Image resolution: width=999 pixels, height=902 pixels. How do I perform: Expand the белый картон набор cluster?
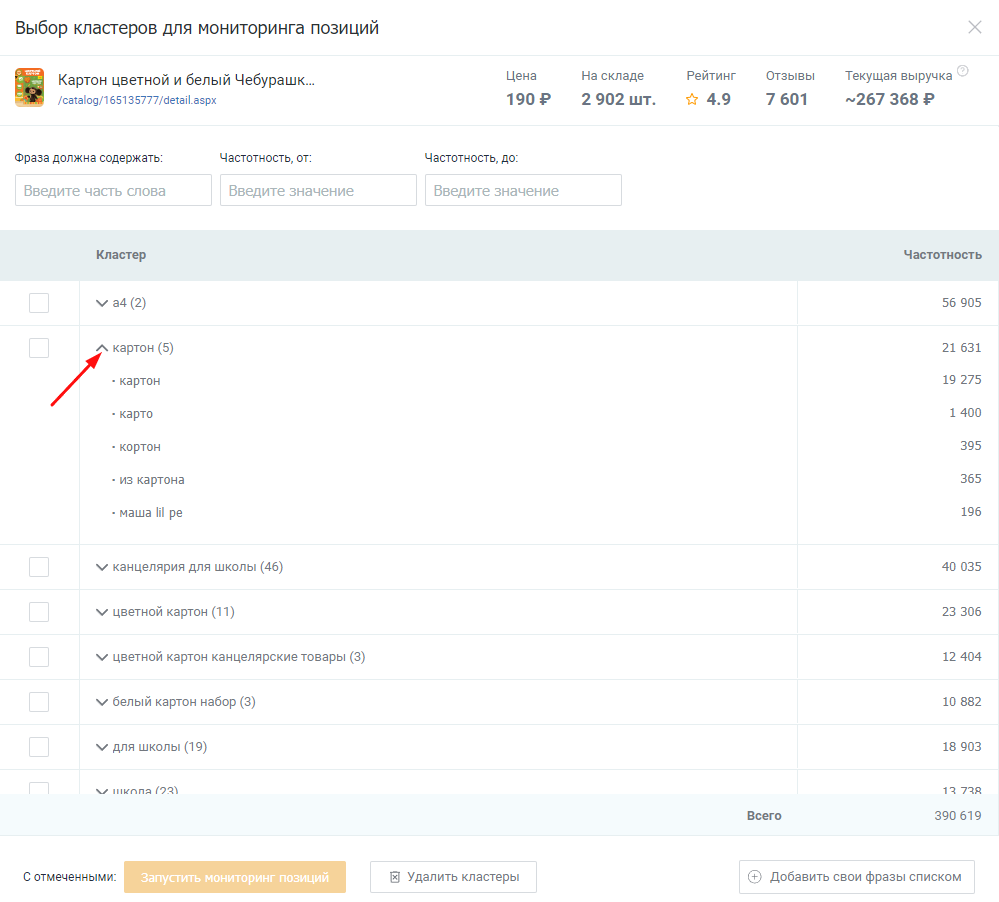[101, 702]
